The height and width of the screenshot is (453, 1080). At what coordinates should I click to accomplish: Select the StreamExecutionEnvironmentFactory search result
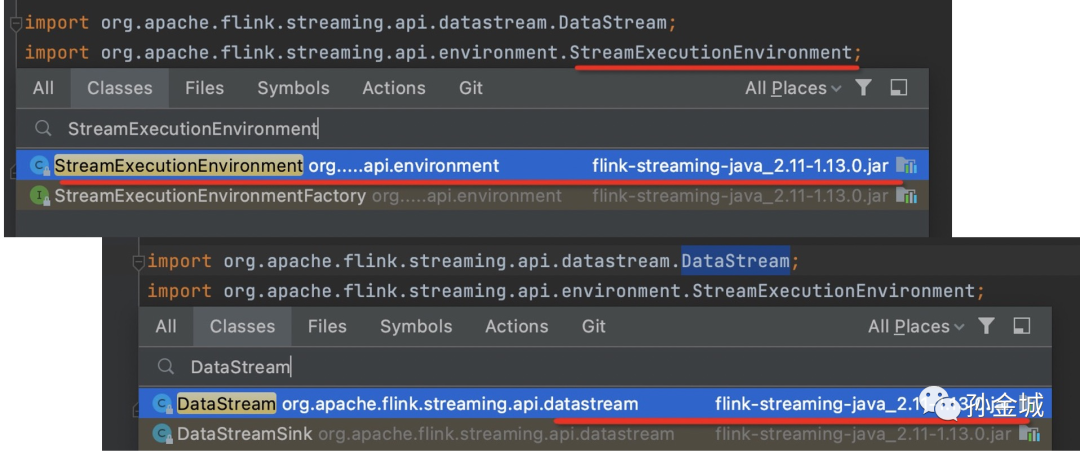click(210, 196)
